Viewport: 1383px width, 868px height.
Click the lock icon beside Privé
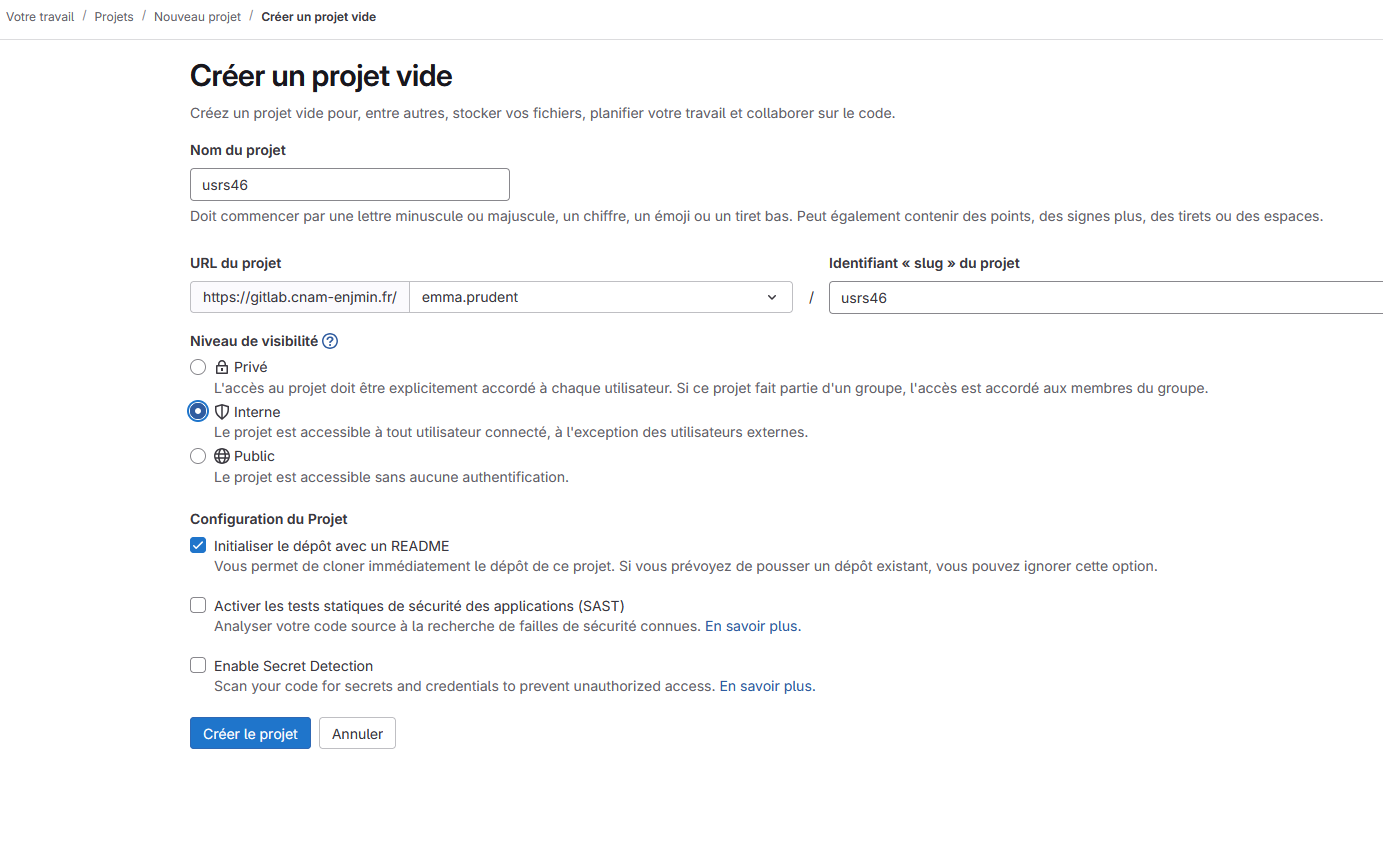tap(222, 367)
